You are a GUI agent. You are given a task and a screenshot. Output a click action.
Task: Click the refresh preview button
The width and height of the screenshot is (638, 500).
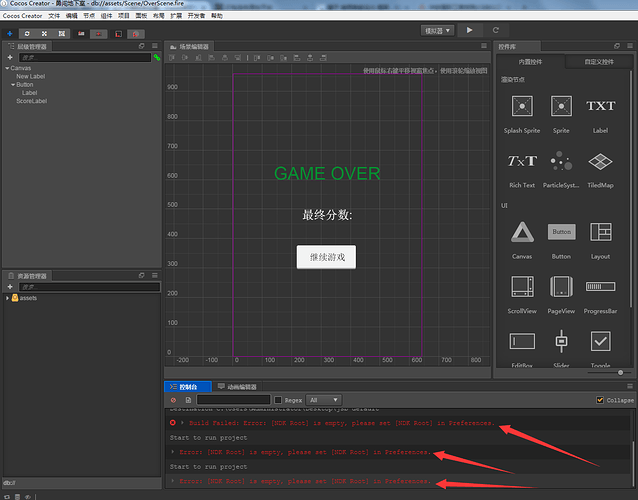(x=496, y=30)
